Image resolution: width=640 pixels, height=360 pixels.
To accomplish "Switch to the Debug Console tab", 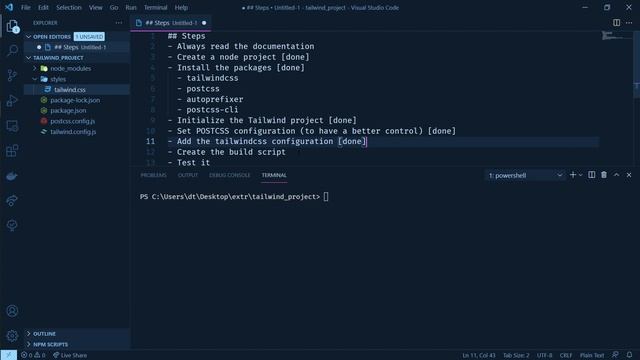I will (x=230, y=175).
